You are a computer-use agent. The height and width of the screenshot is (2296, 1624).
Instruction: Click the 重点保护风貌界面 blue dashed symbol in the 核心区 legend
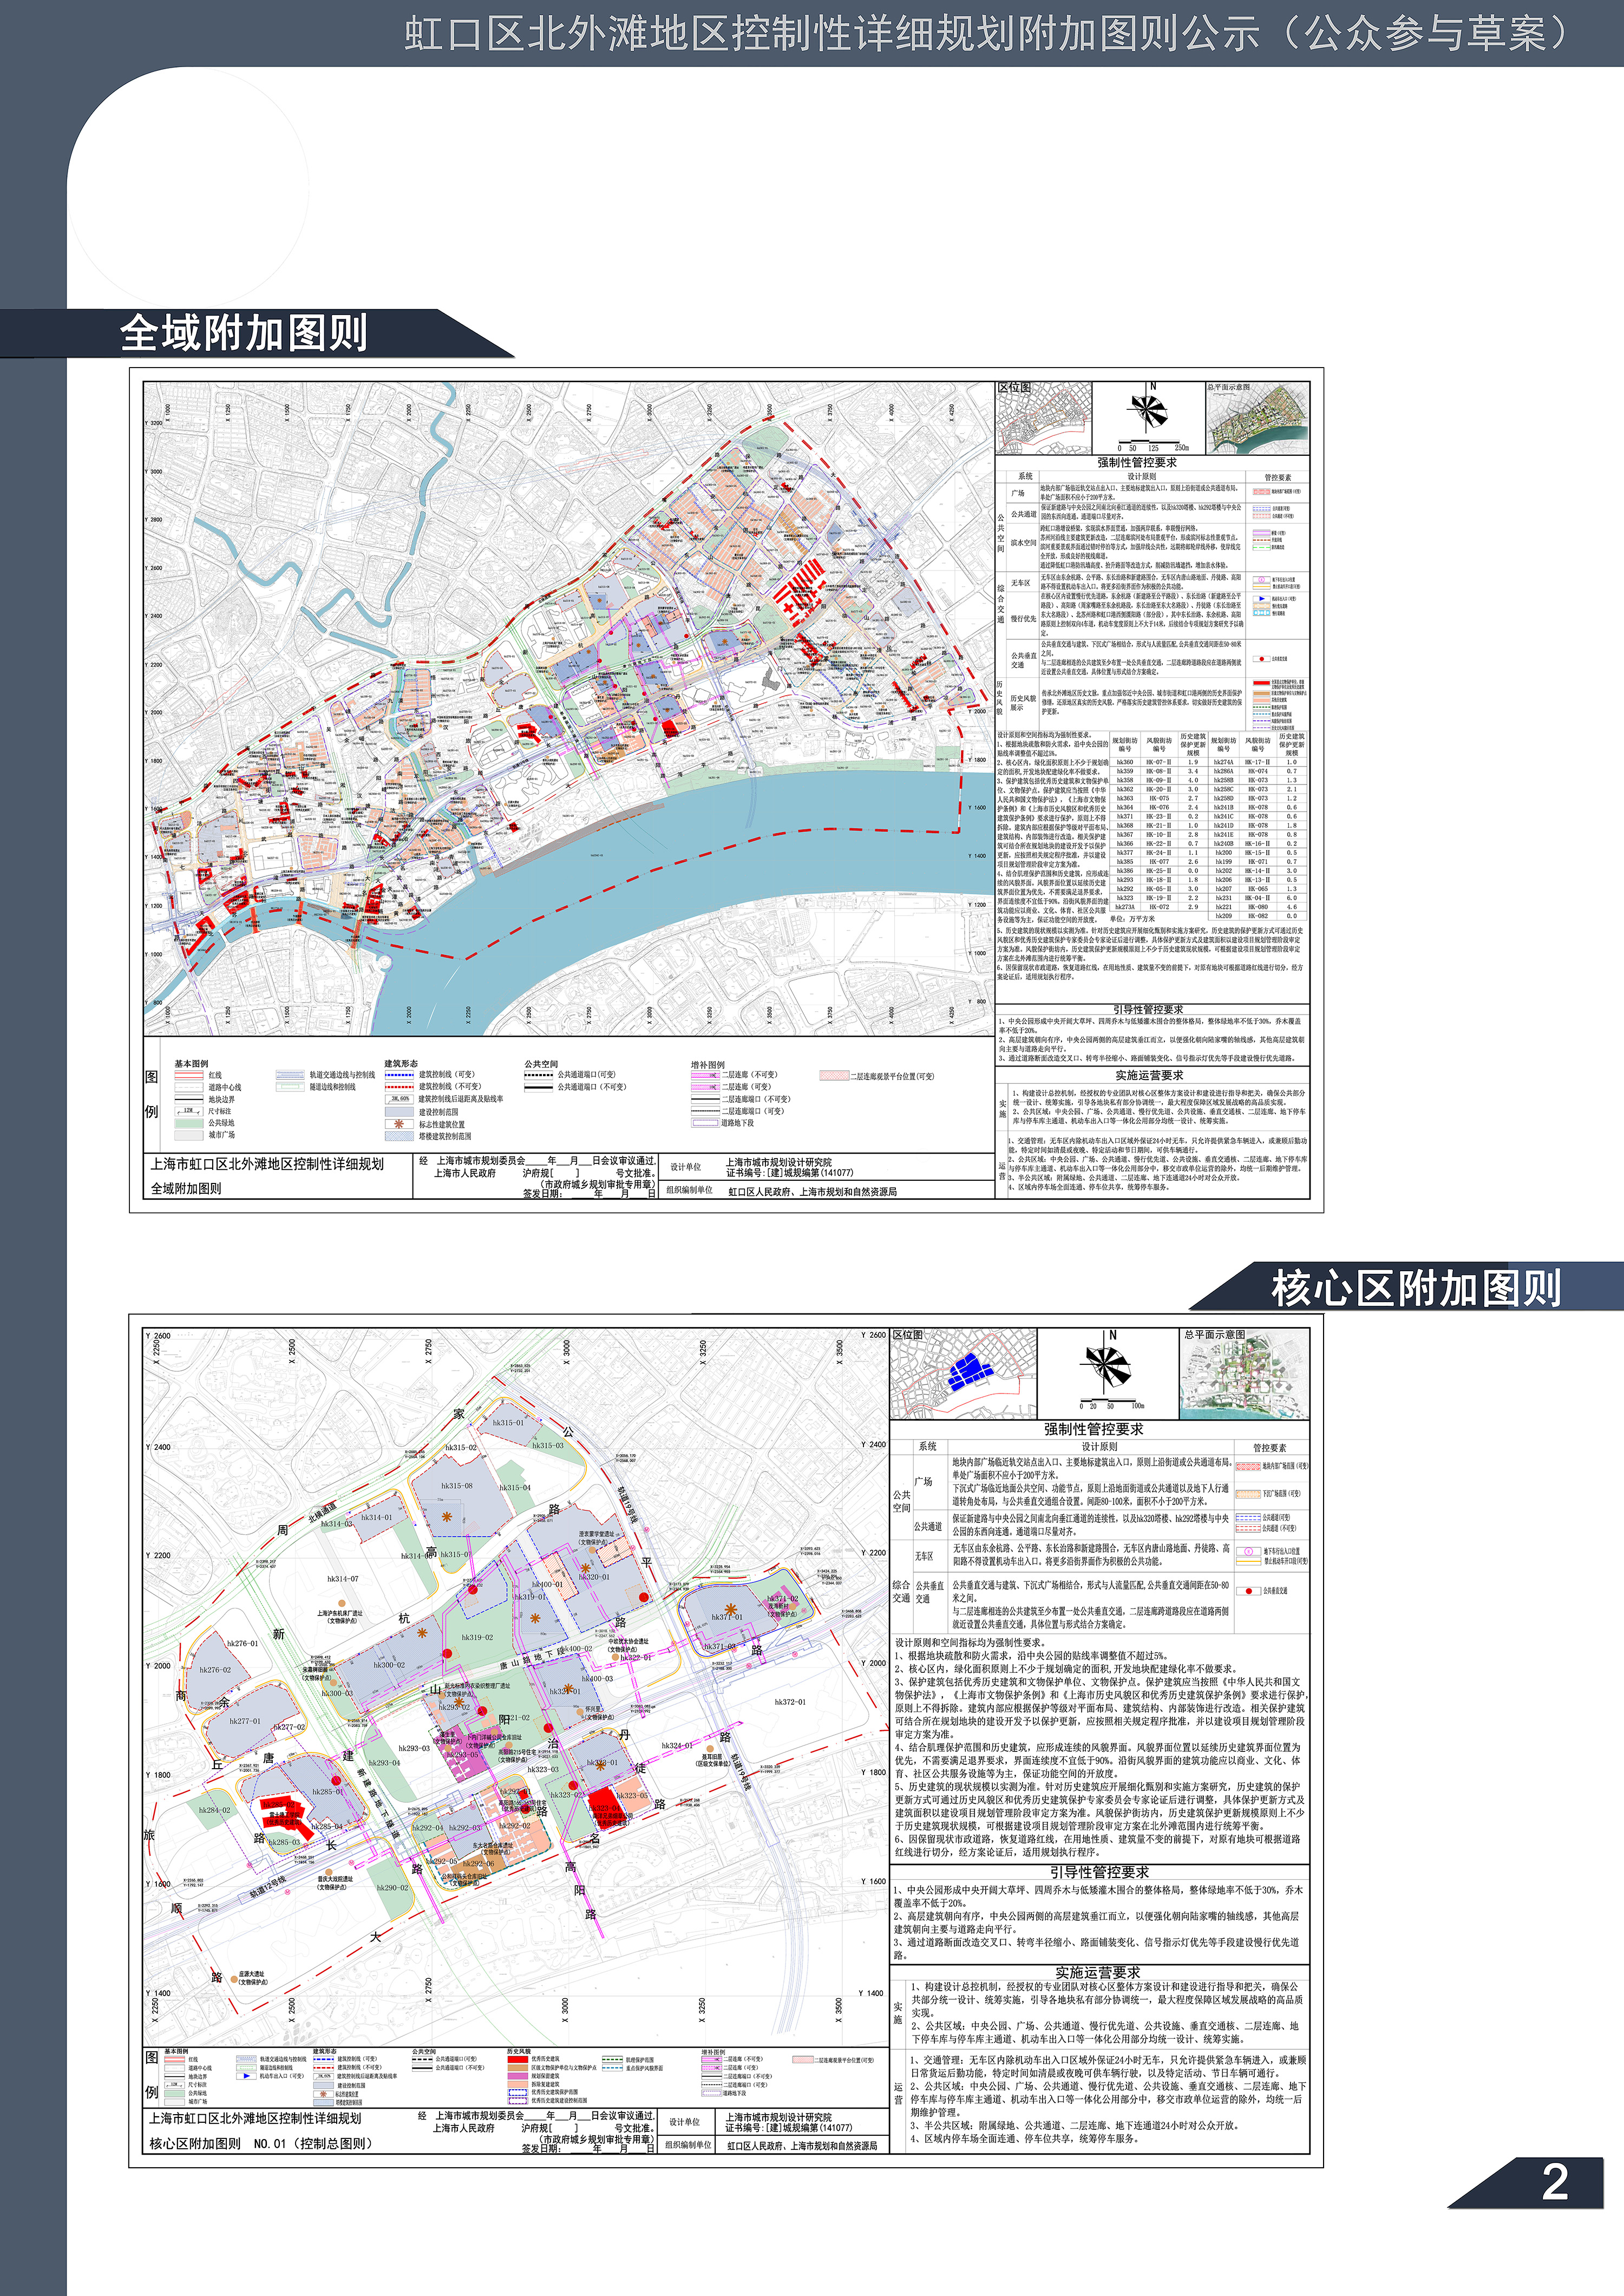coord(613,2068)
